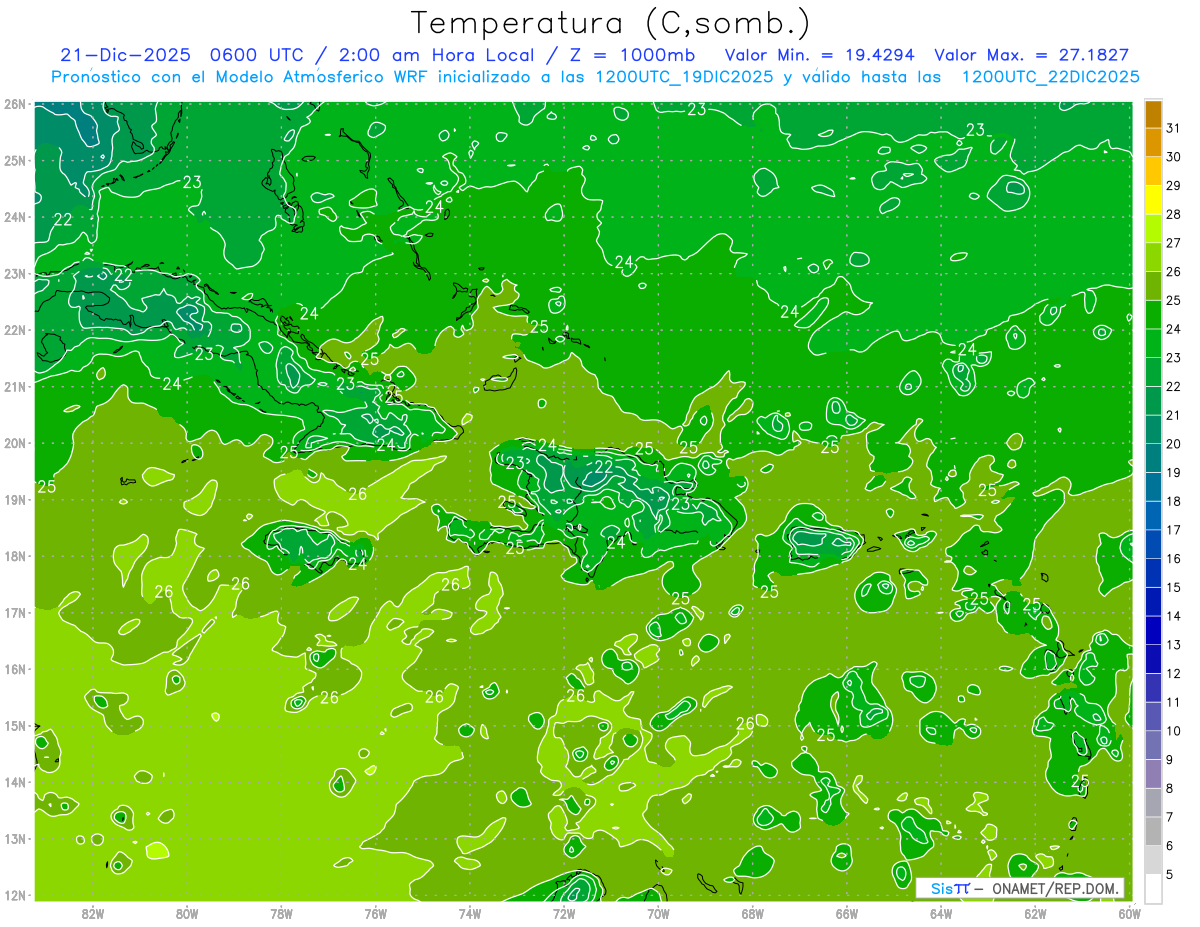Click the '70W' longitude axis label
Image resolution: width=1200 pixels, height=927 pixels.
(x=658, y=913)
